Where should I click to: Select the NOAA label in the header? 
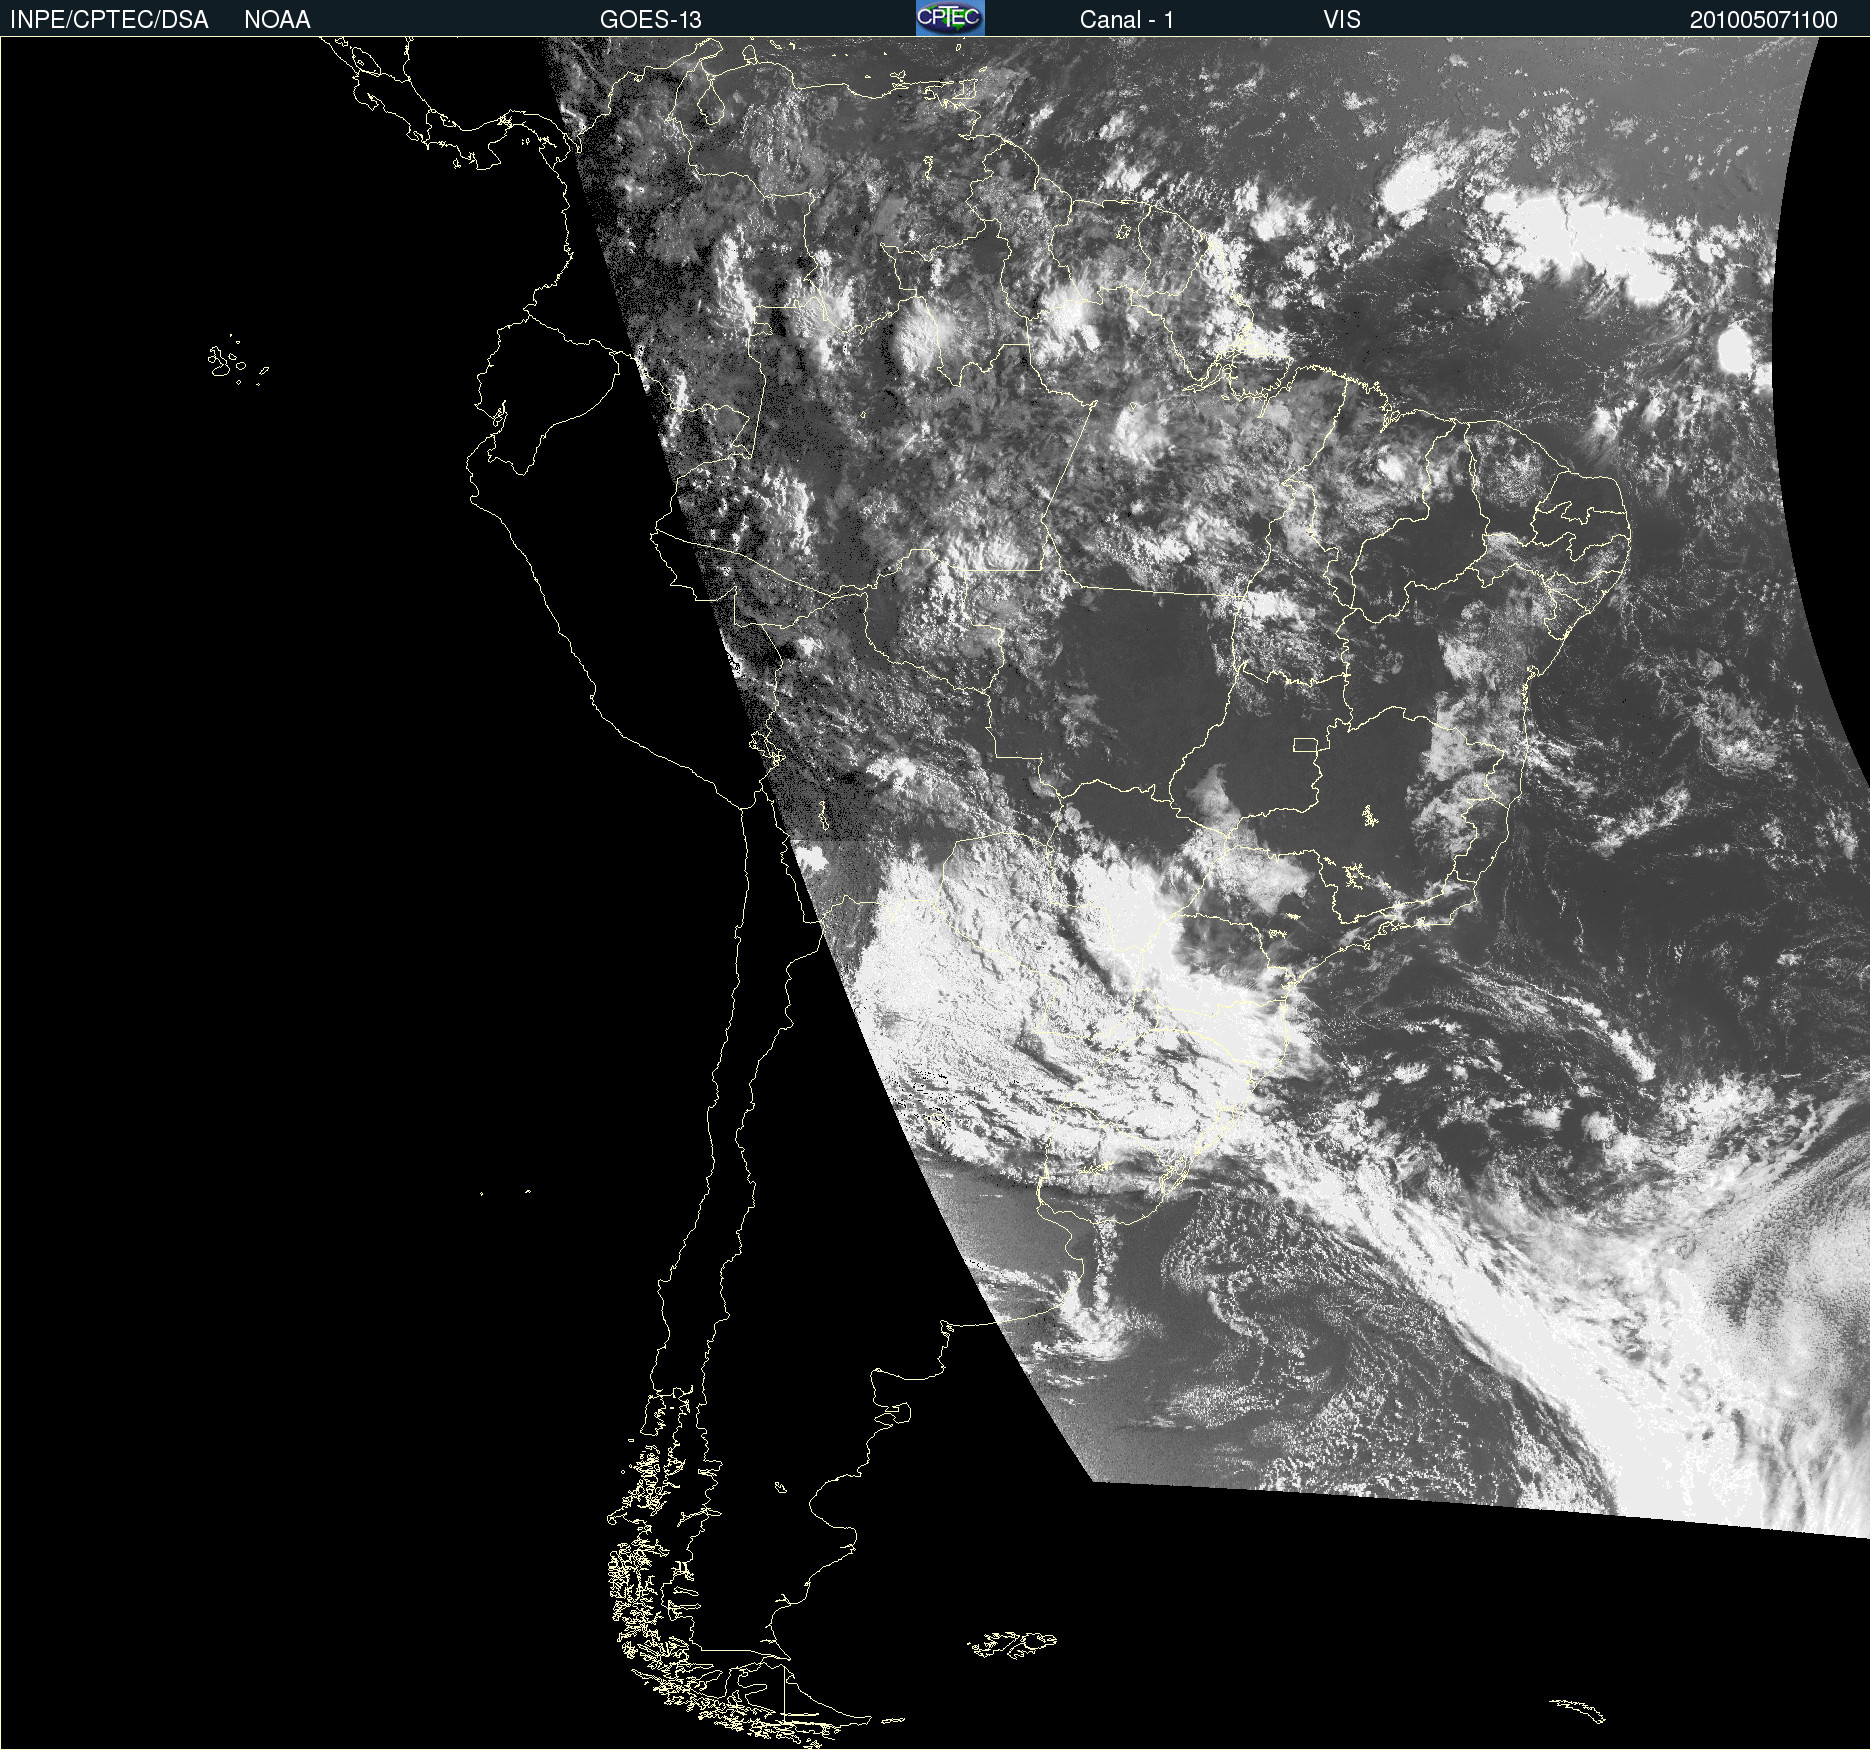pyautogui.click(x=277, y=20)
